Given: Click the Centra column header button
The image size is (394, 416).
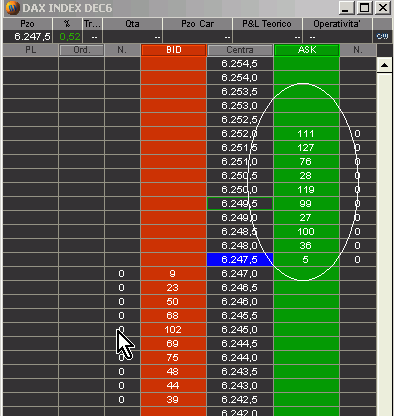Looking at the screenshot, I should pyautogui.click(x=240, y=50).
